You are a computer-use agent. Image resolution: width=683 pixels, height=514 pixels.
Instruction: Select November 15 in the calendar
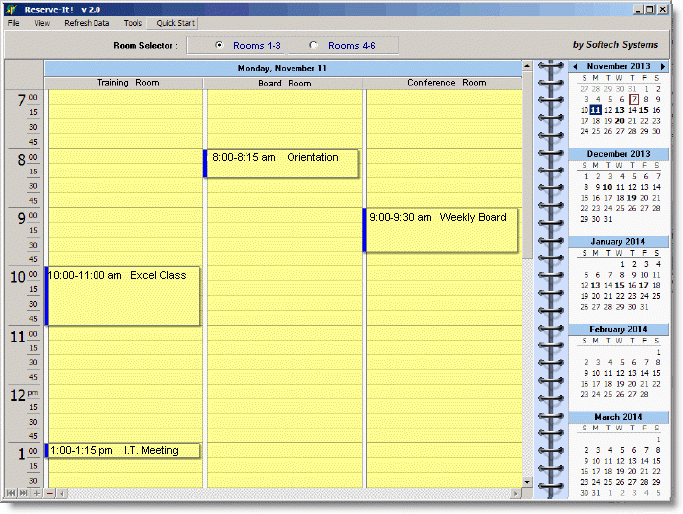(x=644, y=110)
